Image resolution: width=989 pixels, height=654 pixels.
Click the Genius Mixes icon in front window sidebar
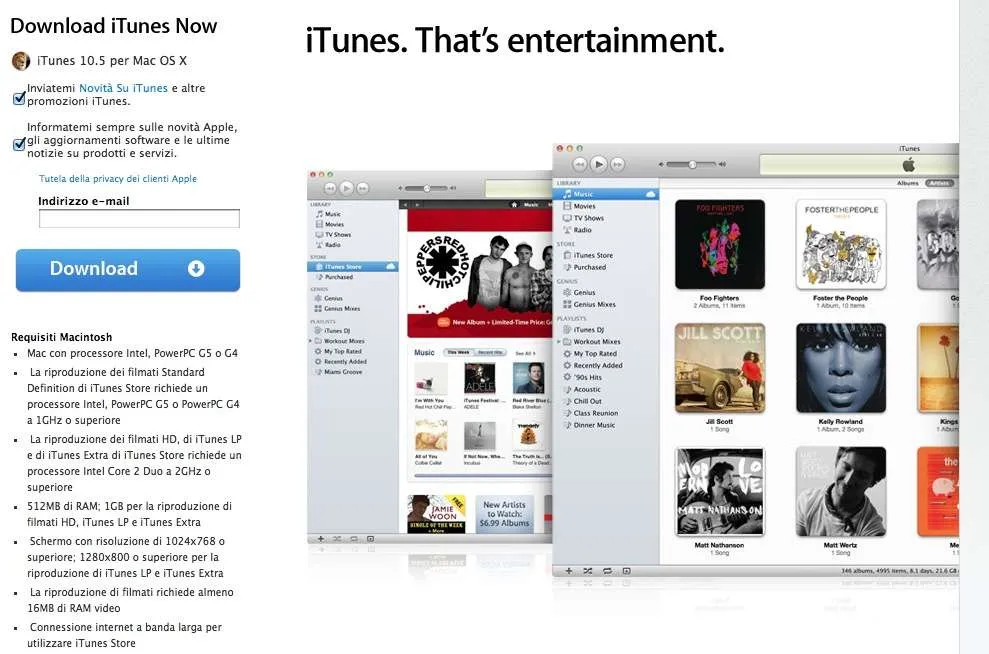567,305
